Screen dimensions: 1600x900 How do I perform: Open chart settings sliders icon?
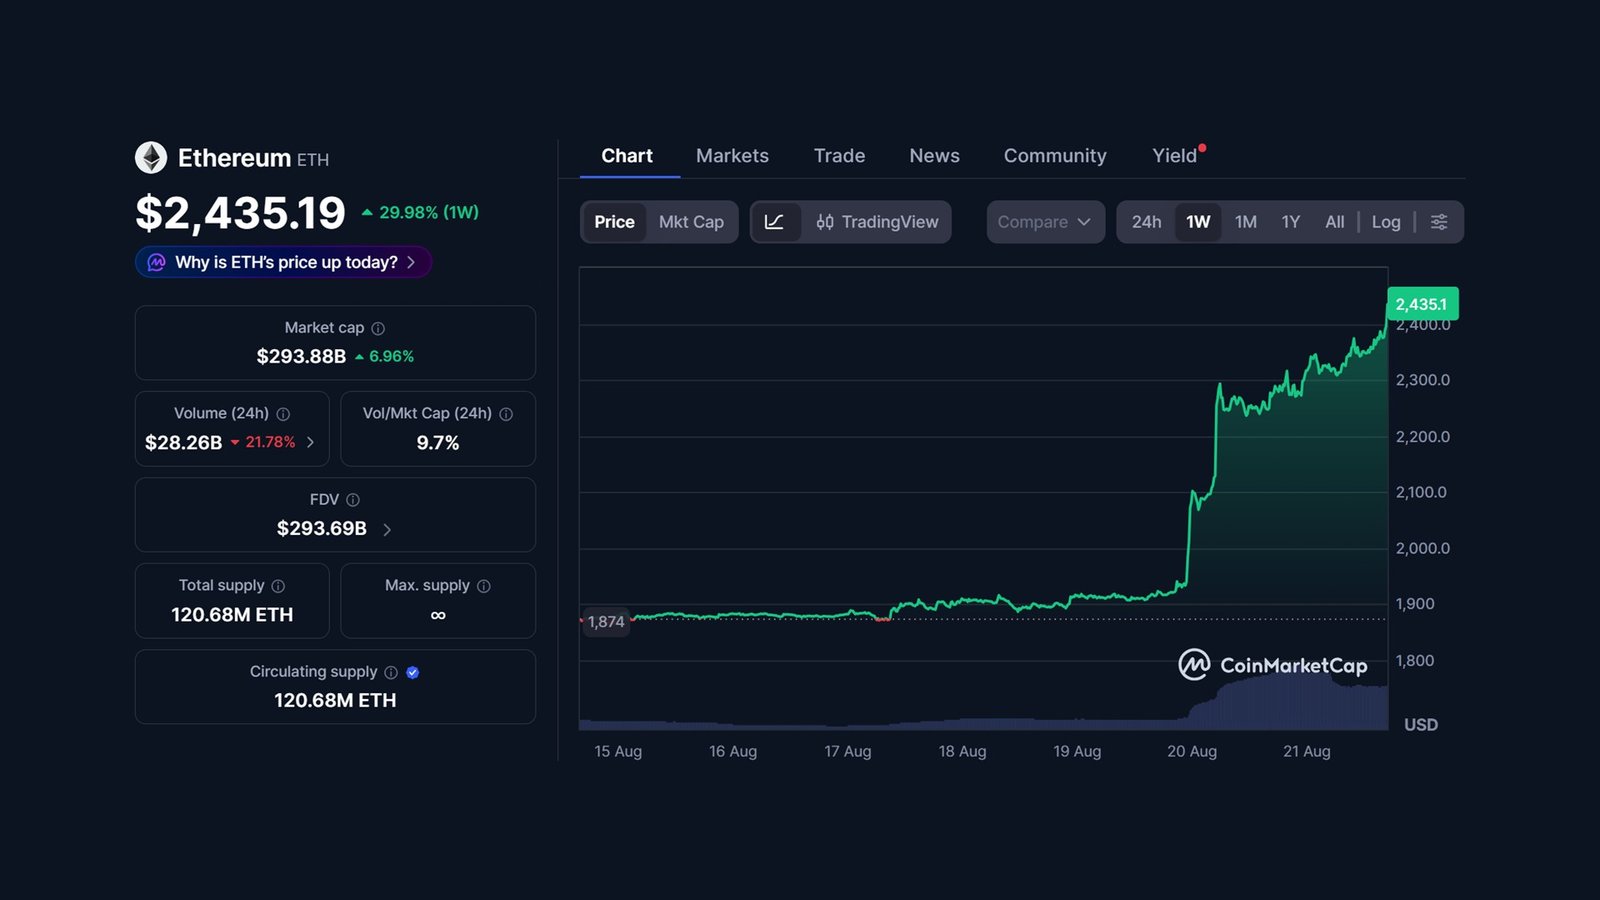click(1439, 222)
